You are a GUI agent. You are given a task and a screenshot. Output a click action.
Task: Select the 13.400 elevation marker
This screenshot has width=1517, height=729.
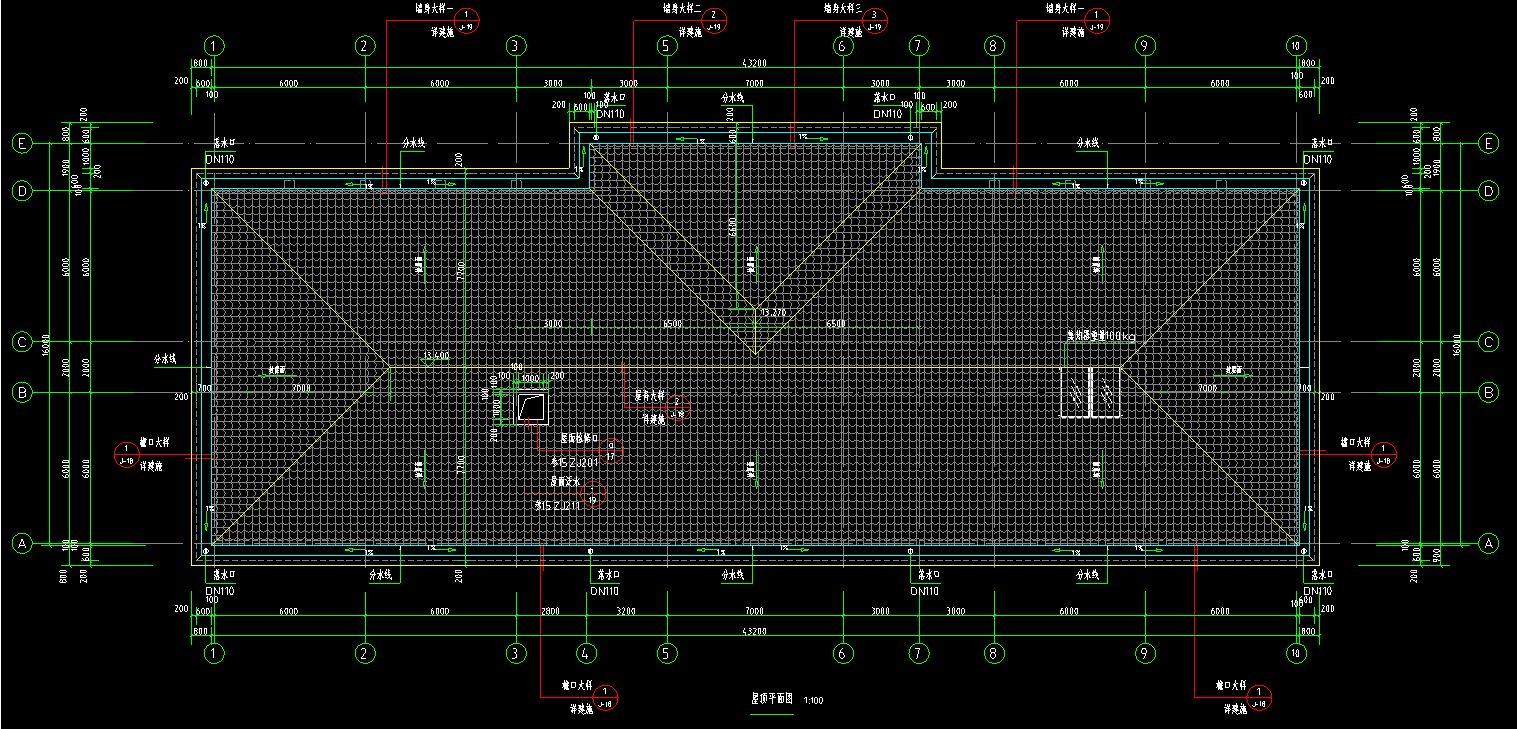(436, 356)
